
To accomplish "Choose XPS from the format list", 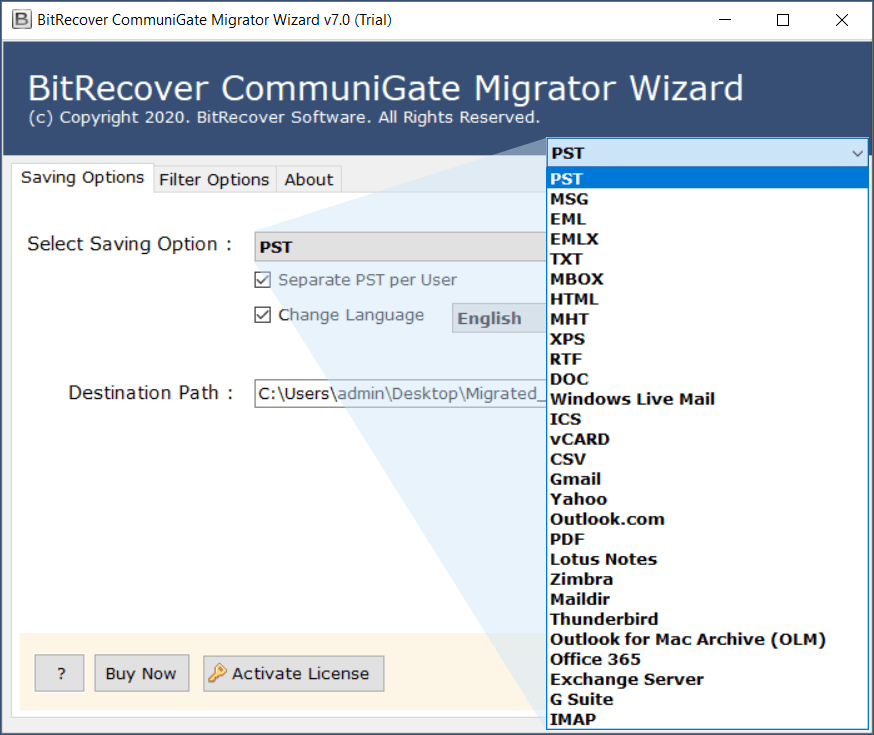I will (x=707, y=339).
